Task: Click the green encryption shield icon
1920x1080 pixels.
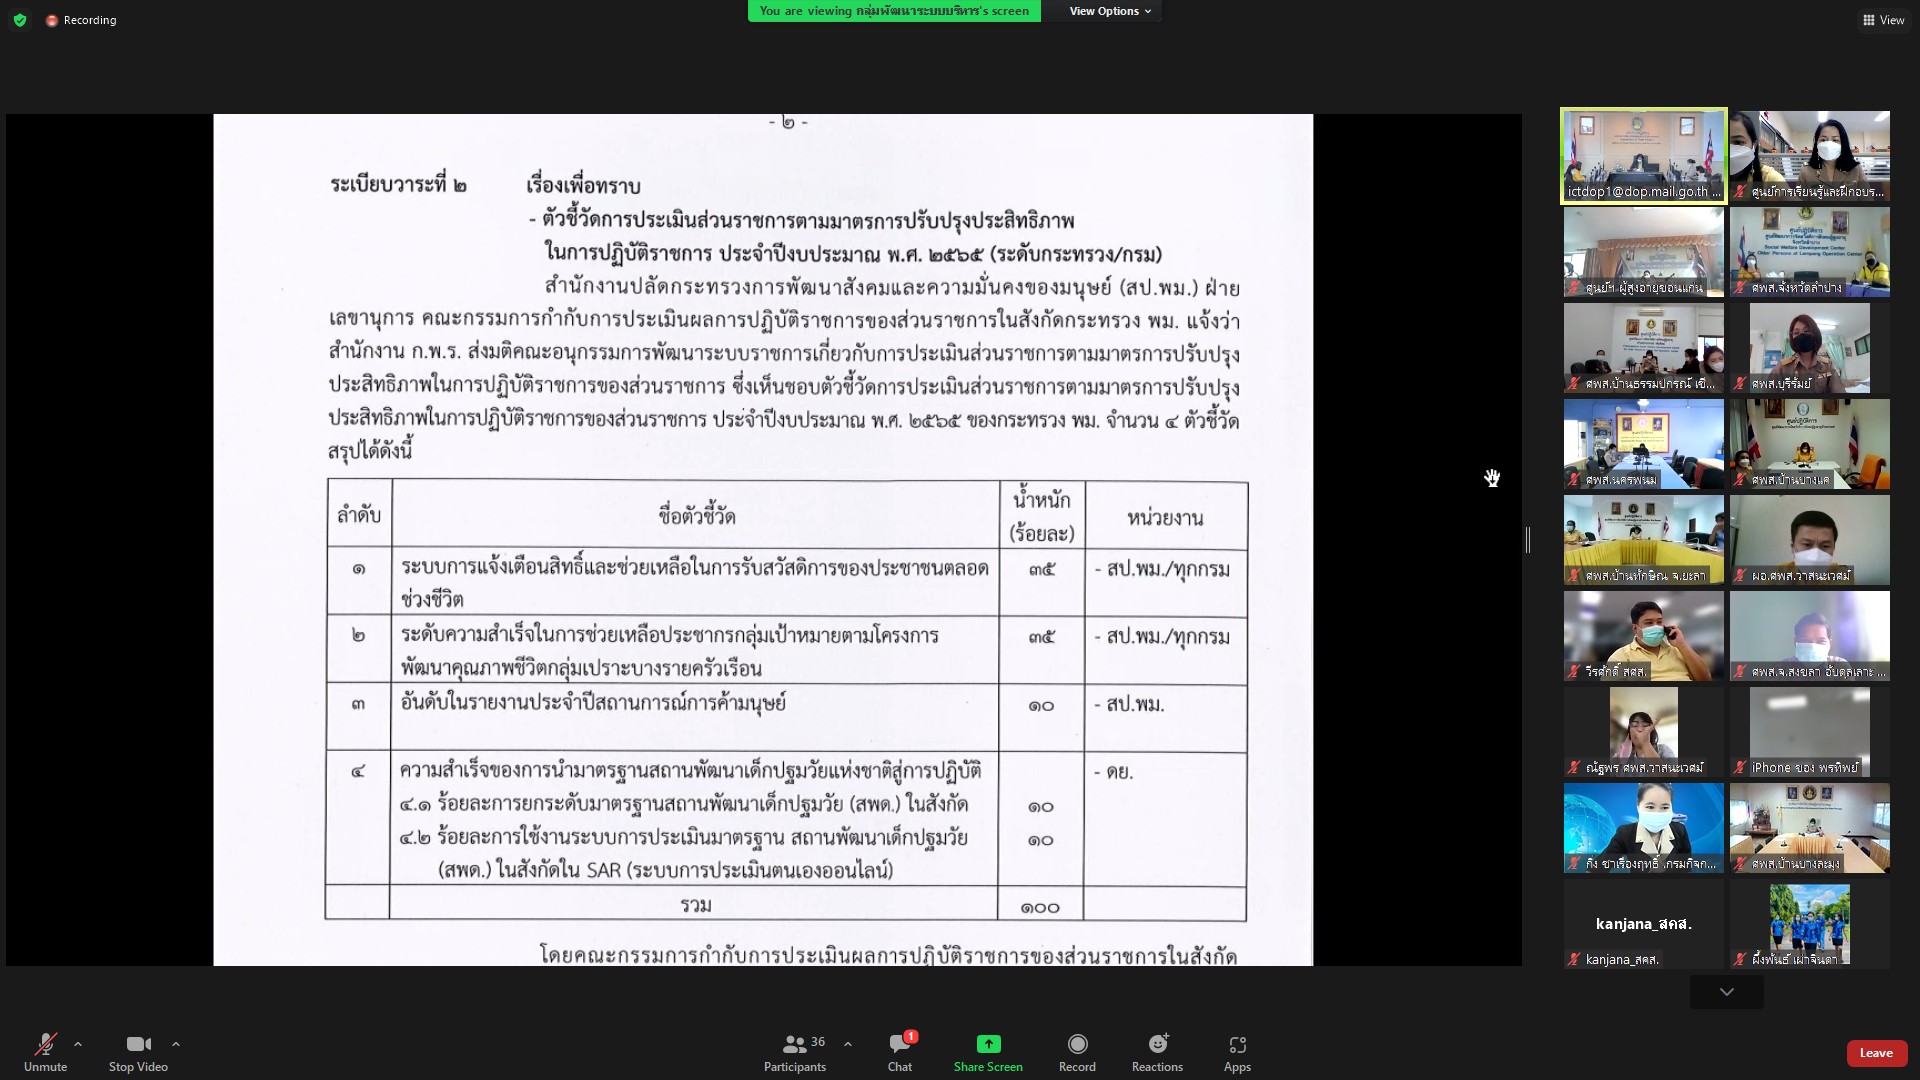Action: [20, 20]
